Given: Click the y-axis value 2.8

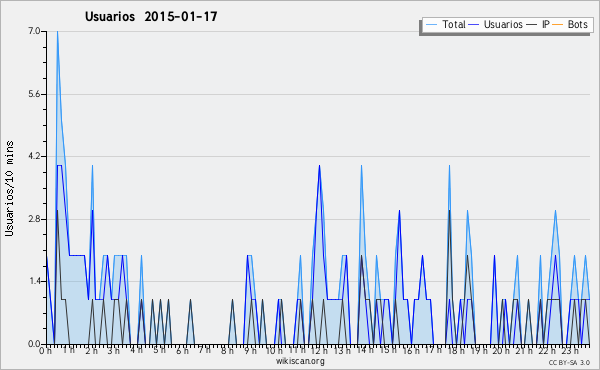Looking at the screenshot, I should coord(34,219).
